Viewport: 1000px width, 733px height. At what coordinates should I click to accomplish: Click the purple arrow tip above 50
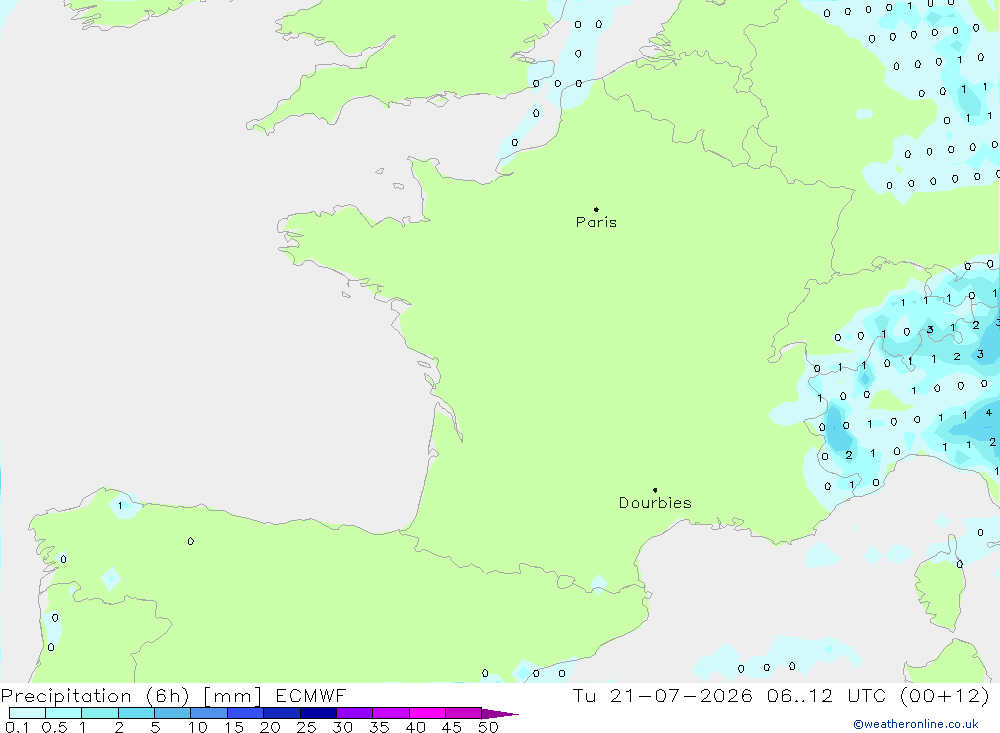point(499,714)
